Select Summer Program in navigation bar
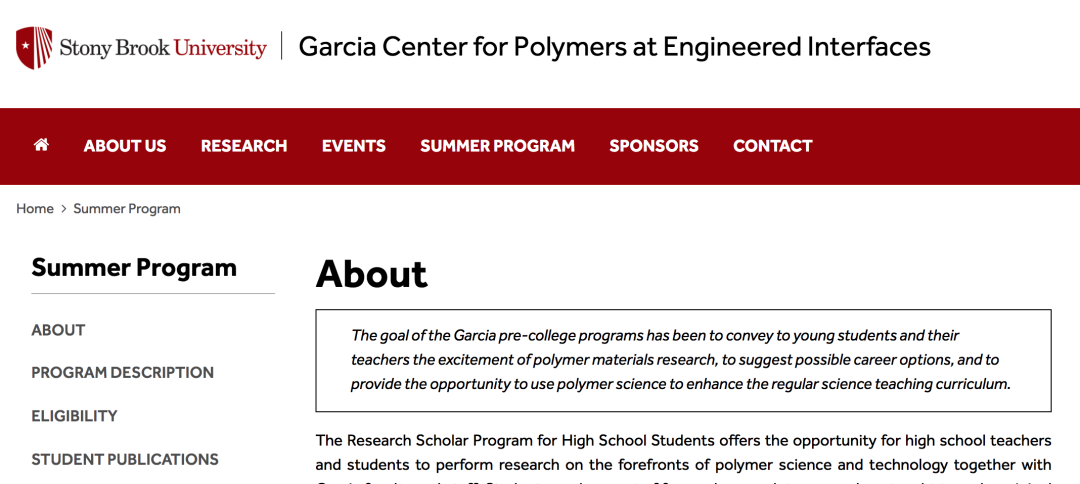1080x484 pixels. tap(497, 146)
